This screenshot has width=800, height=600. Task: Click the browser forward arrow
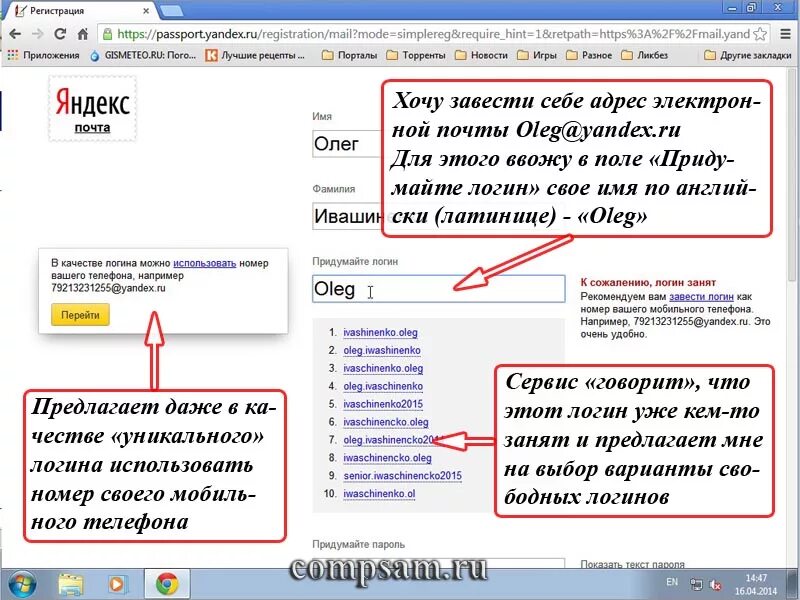coord(38,34)
